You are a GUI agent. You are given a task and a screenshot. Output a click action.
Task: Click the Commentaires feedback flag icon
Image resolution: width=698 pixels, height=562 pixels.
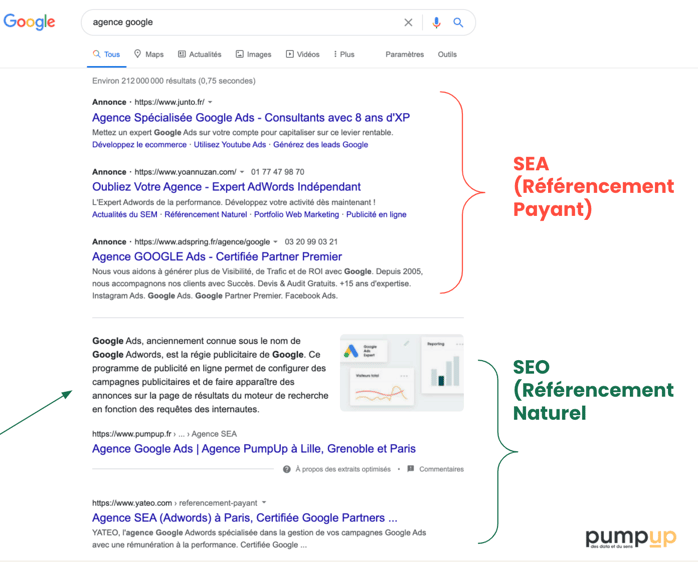410,468
